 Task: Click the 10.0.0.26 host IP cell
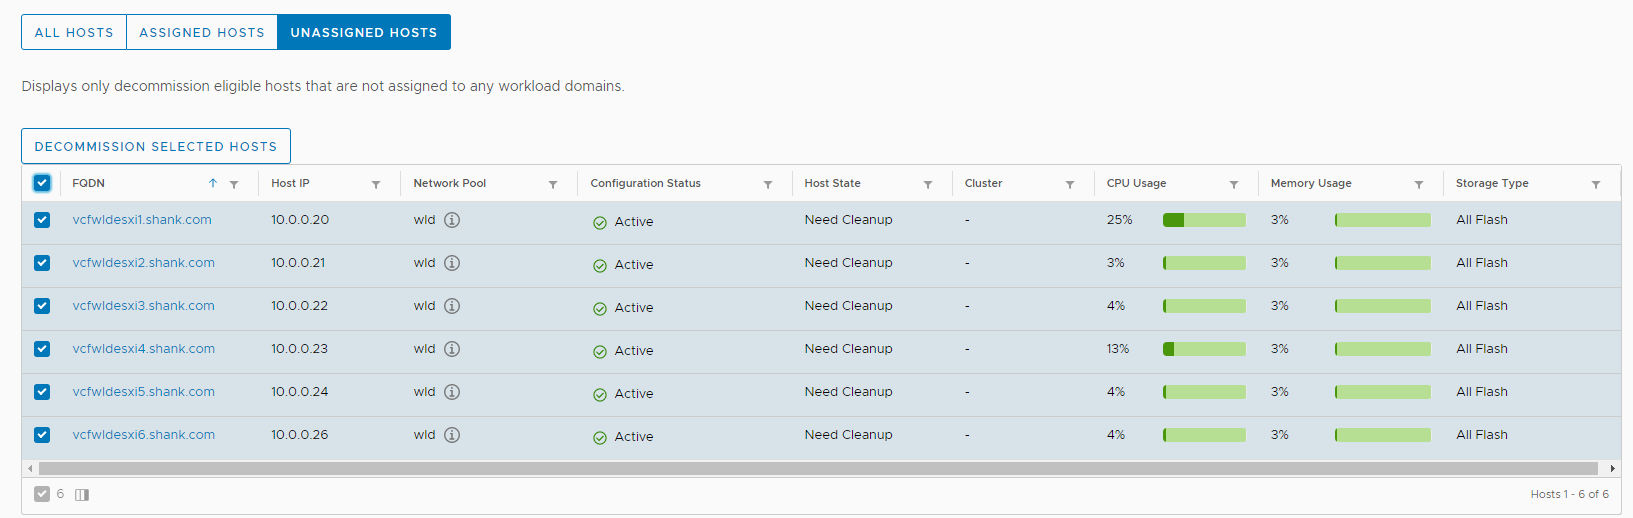[300, 435]
